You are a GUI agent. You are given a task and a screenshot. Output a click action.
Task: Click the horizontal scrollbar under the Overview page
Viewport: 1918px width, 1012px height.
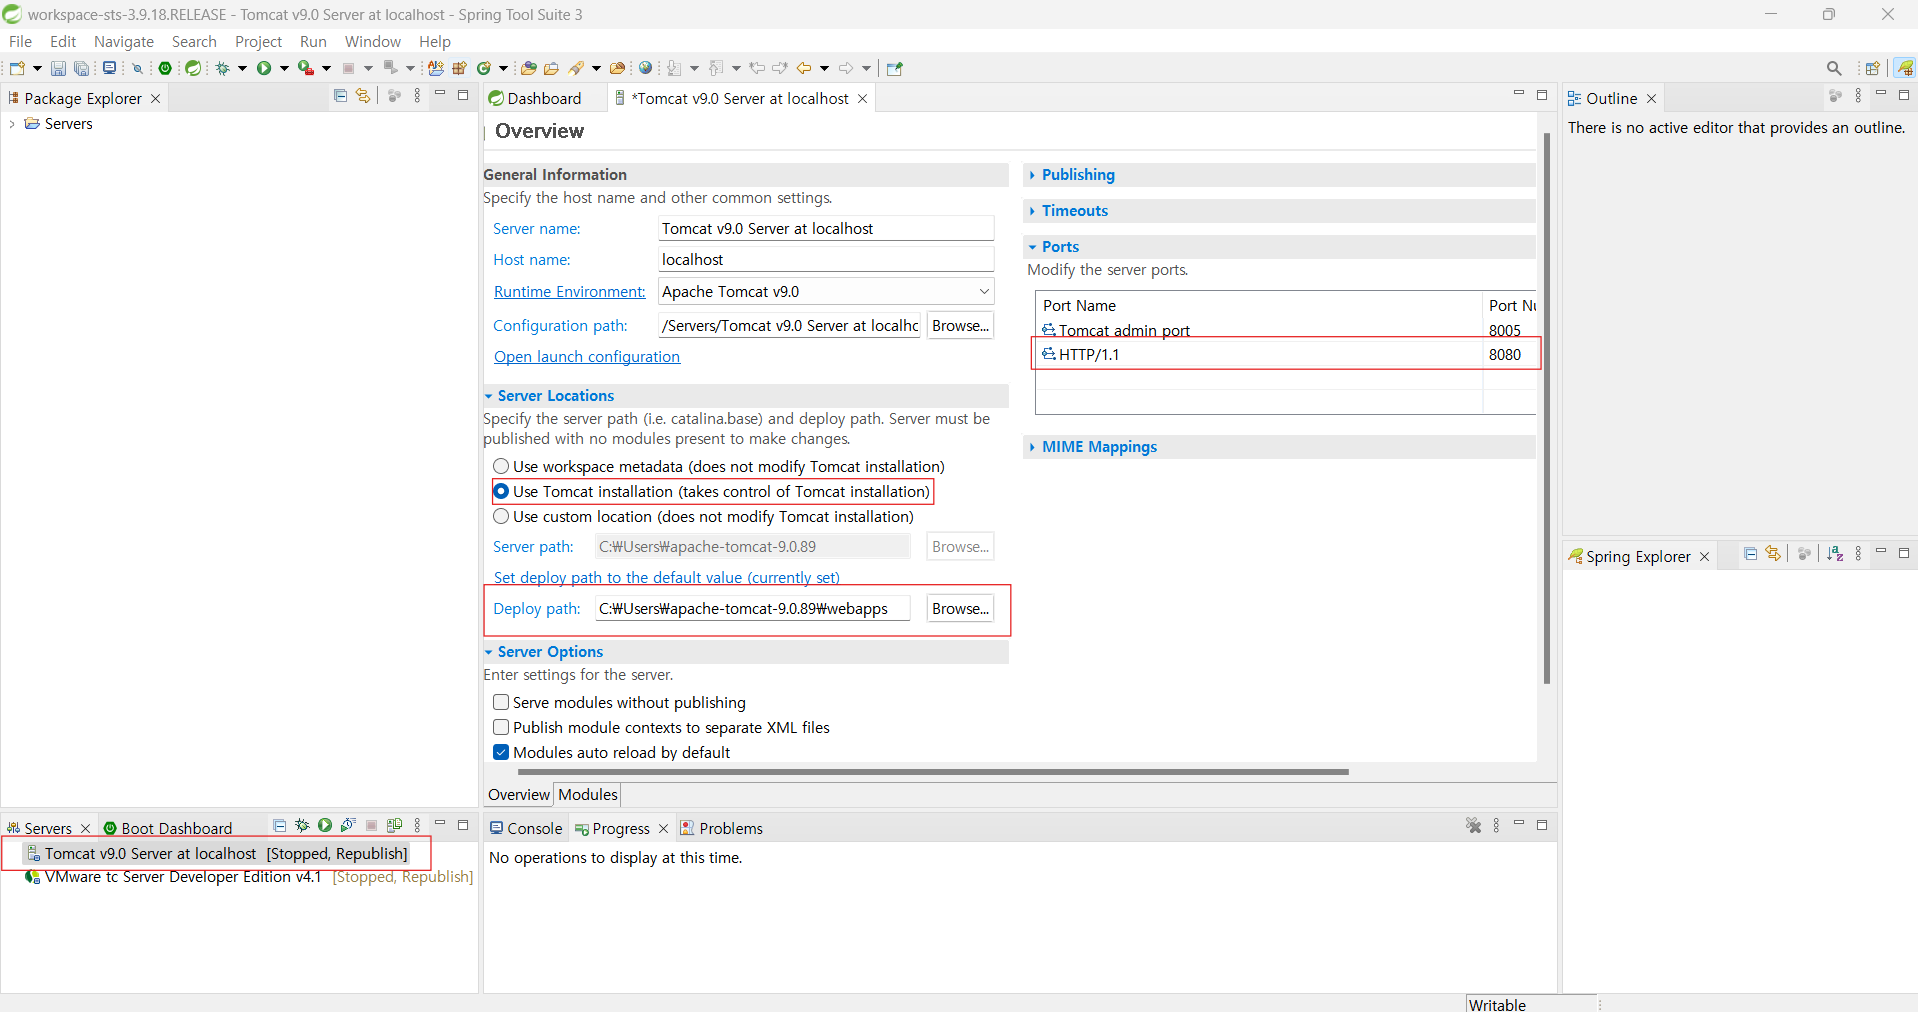tap(933, 772)
